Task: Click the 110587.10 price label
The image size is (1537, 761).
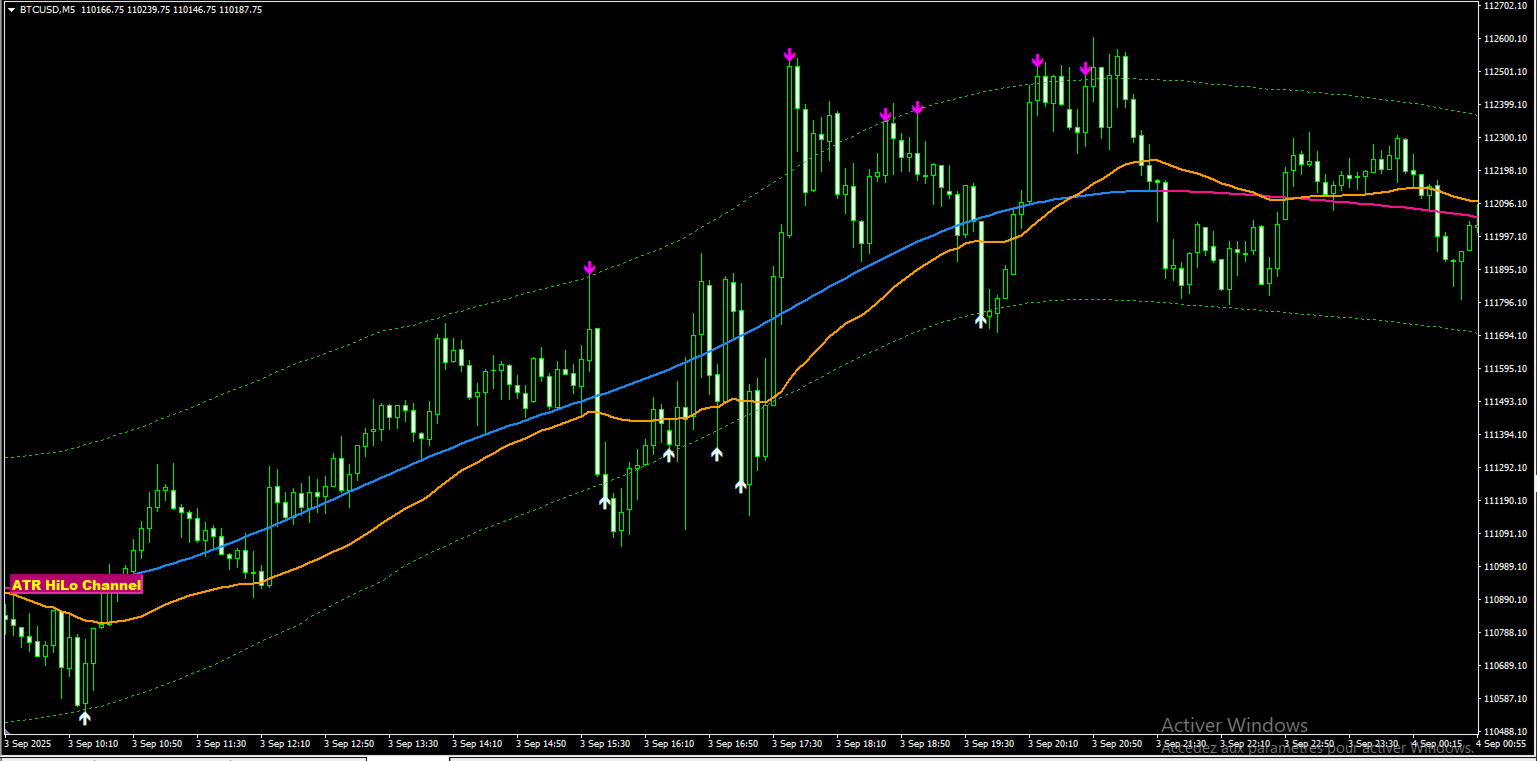Action: (1507, 699)
